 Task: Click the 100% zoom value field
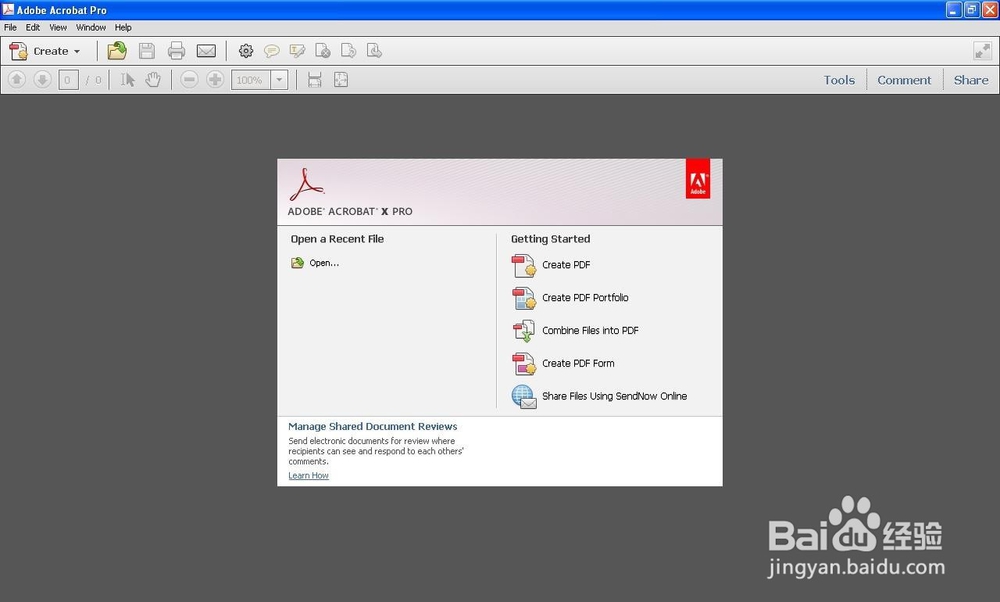251,80
